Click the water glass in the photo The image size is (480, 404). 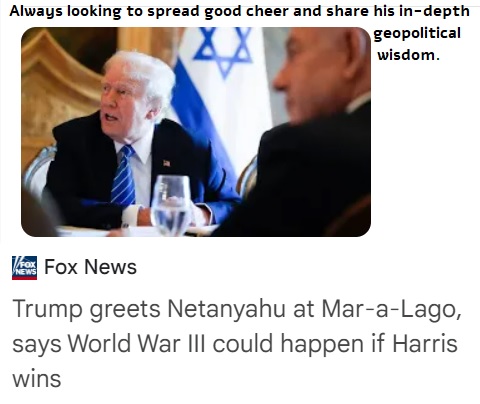171,204
